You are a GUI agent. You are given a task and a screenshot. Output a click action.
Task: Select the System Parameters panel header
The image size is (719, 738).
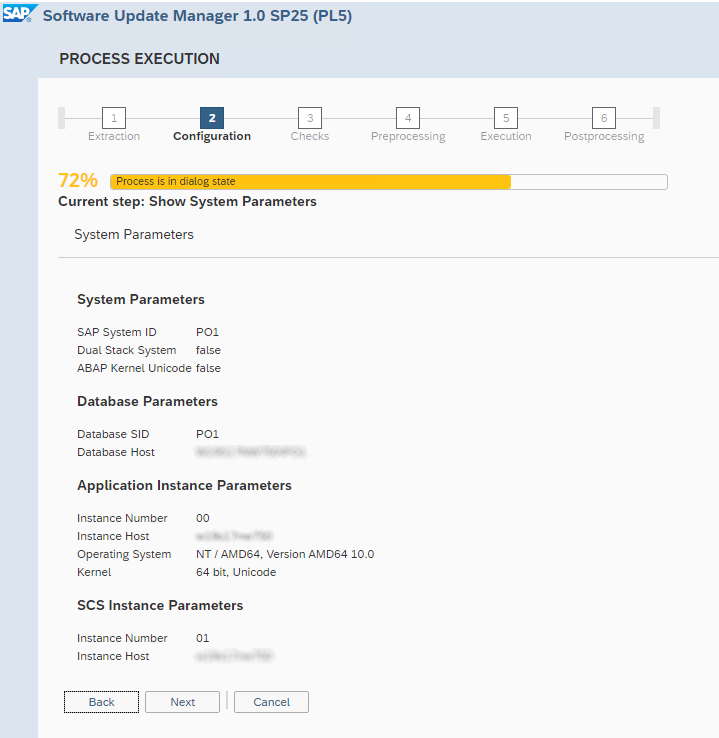[134, 235]
